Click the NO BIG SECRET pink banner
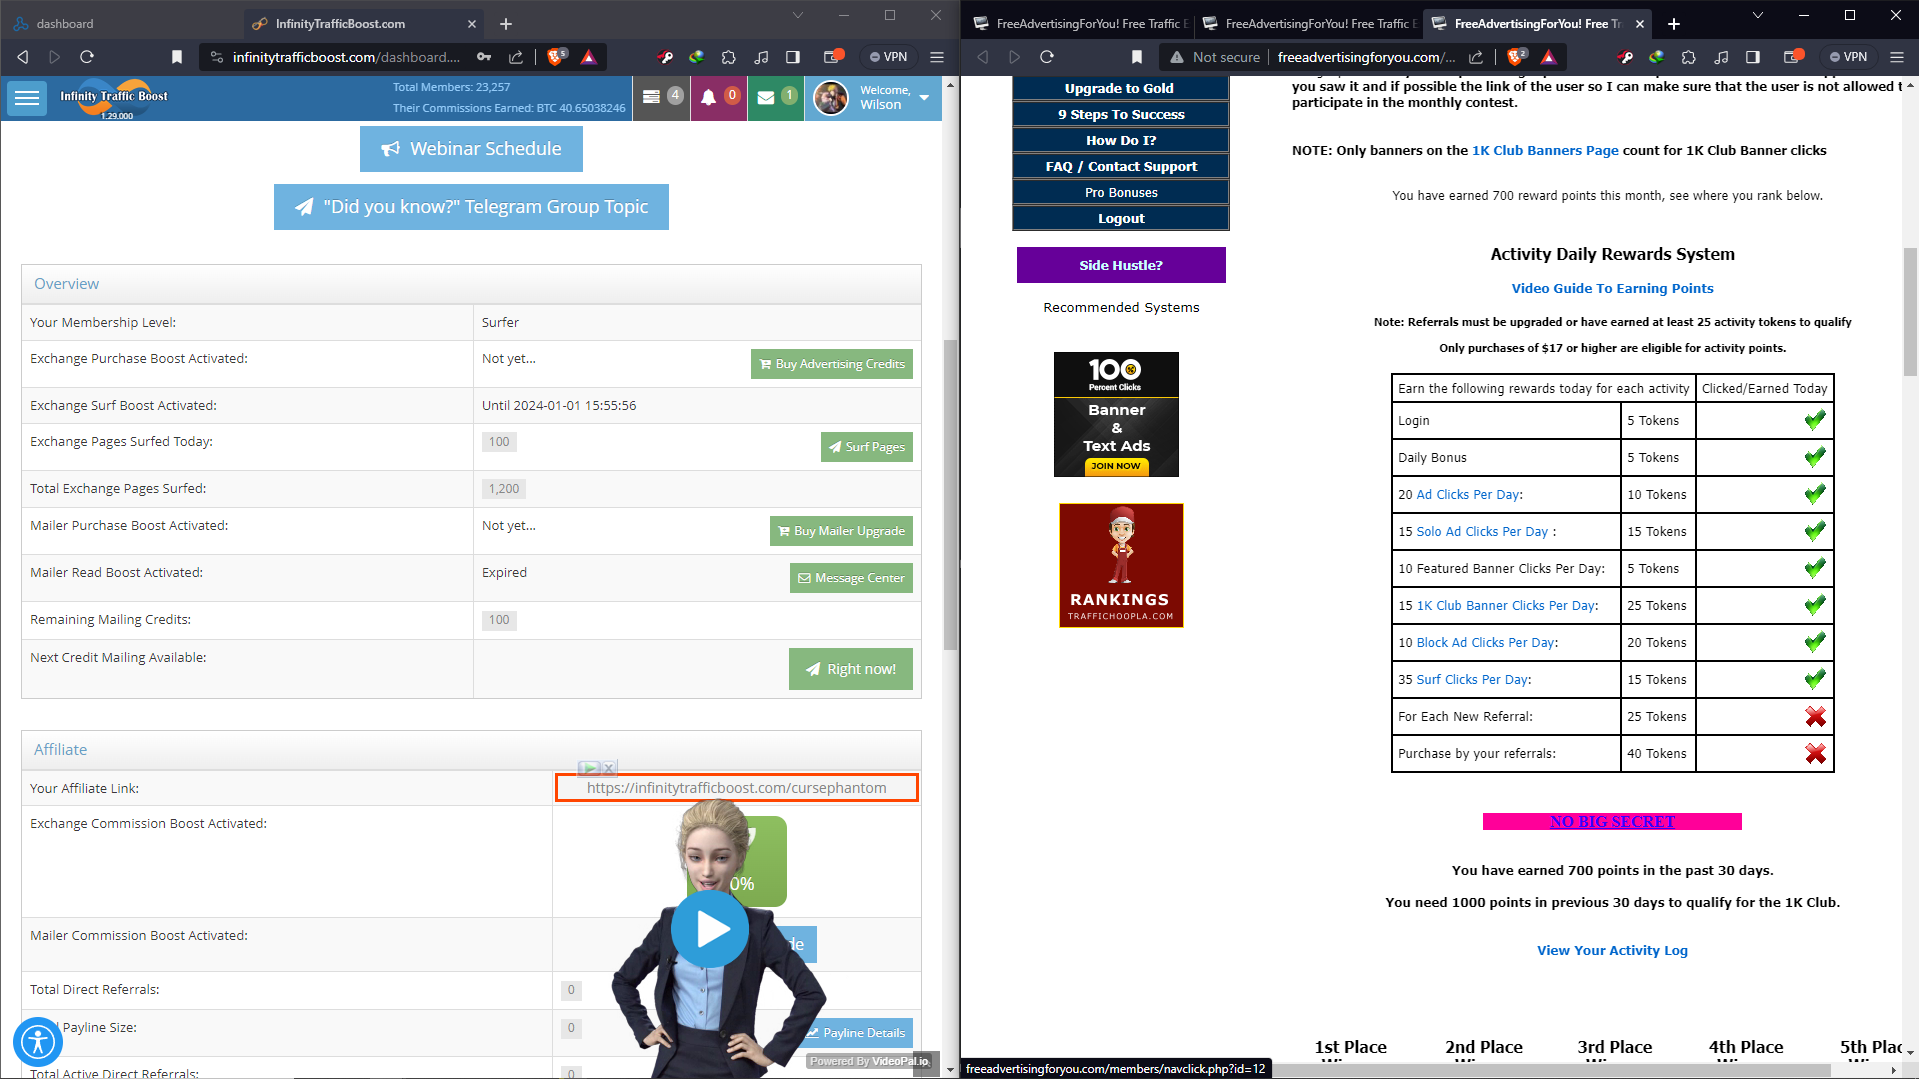This screenshot has height=1079, width=1919. coord(1612,821)
